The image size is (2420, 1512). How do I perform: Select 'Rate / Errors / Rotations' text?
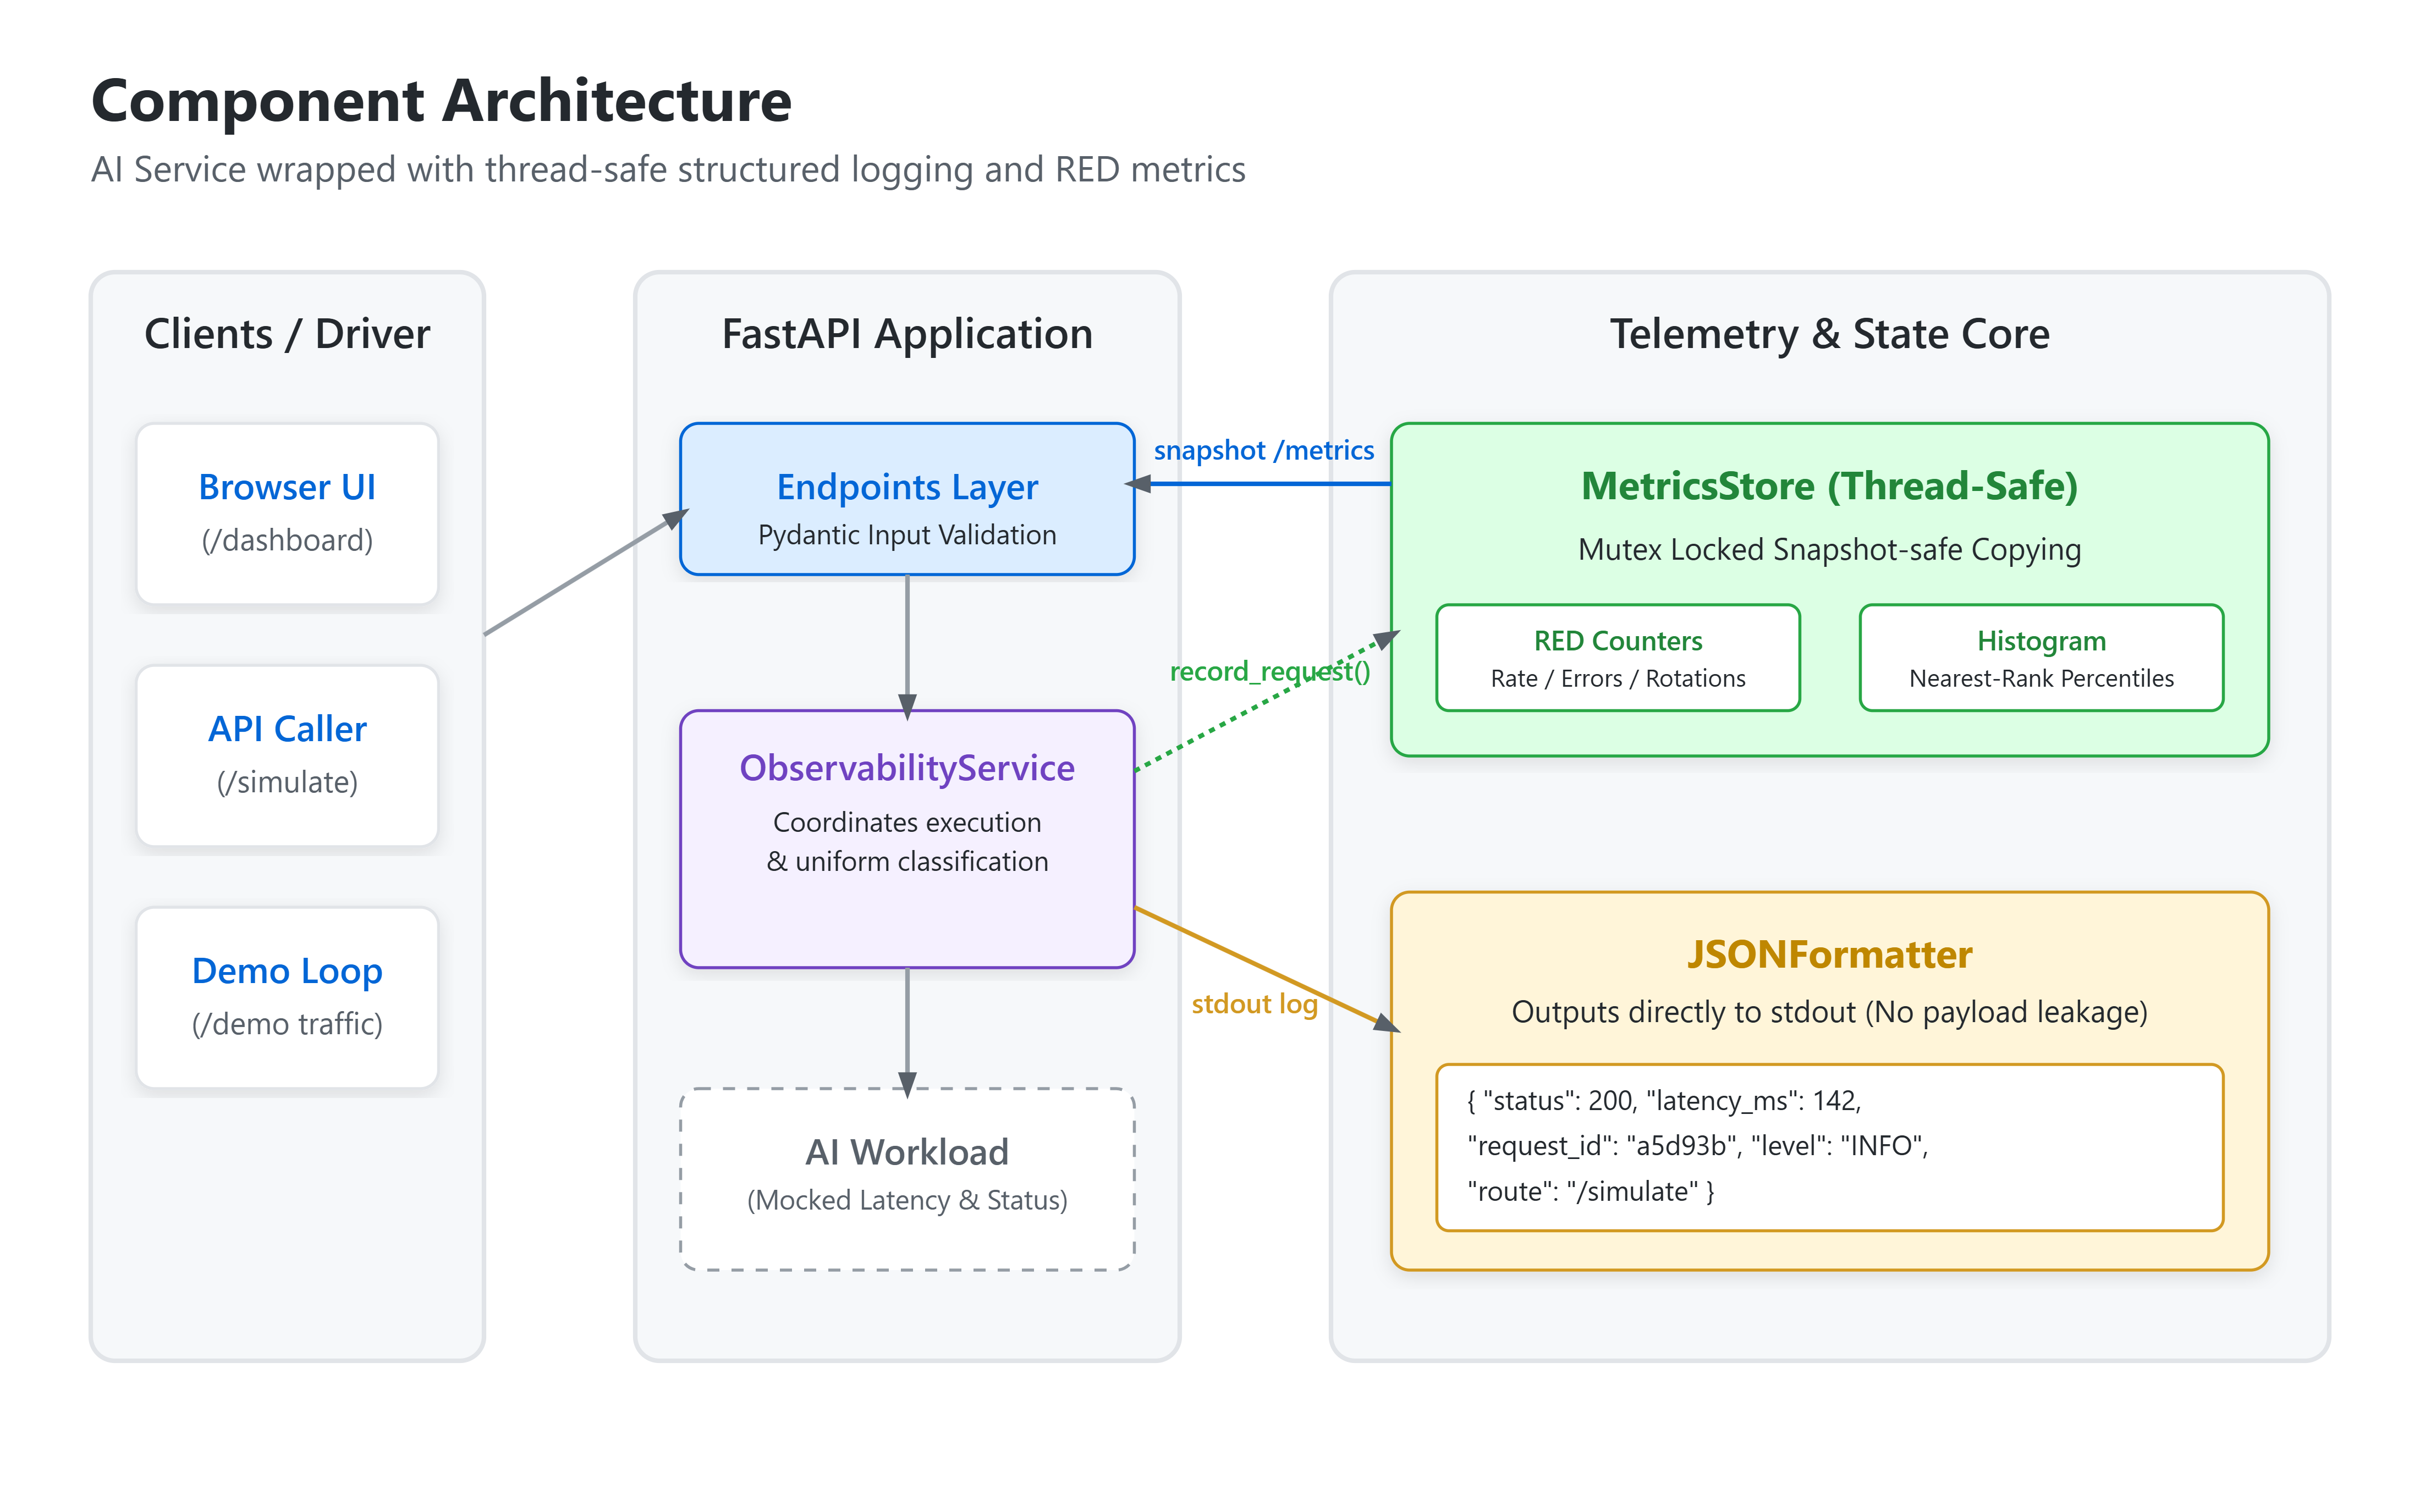pyautogui.click(x=1618, y=679)
